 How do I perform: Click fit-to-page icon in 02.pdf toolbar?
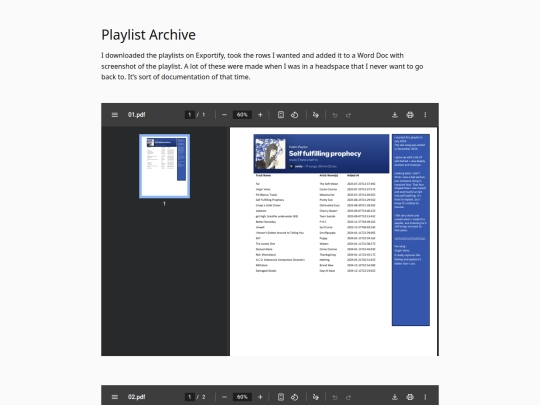point(281,397)
